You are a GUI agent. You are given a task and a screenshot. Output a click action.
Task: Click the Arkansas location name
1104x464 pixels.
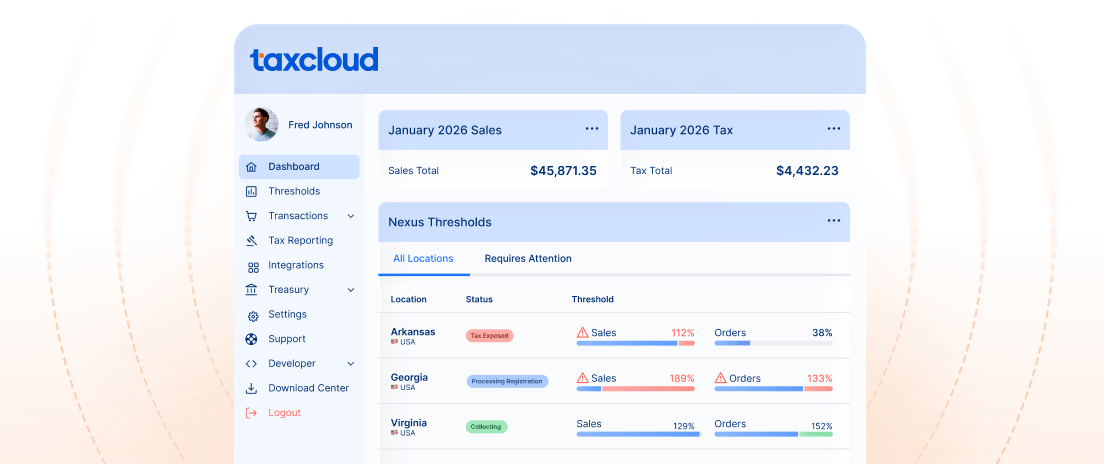tap(413, 332)
